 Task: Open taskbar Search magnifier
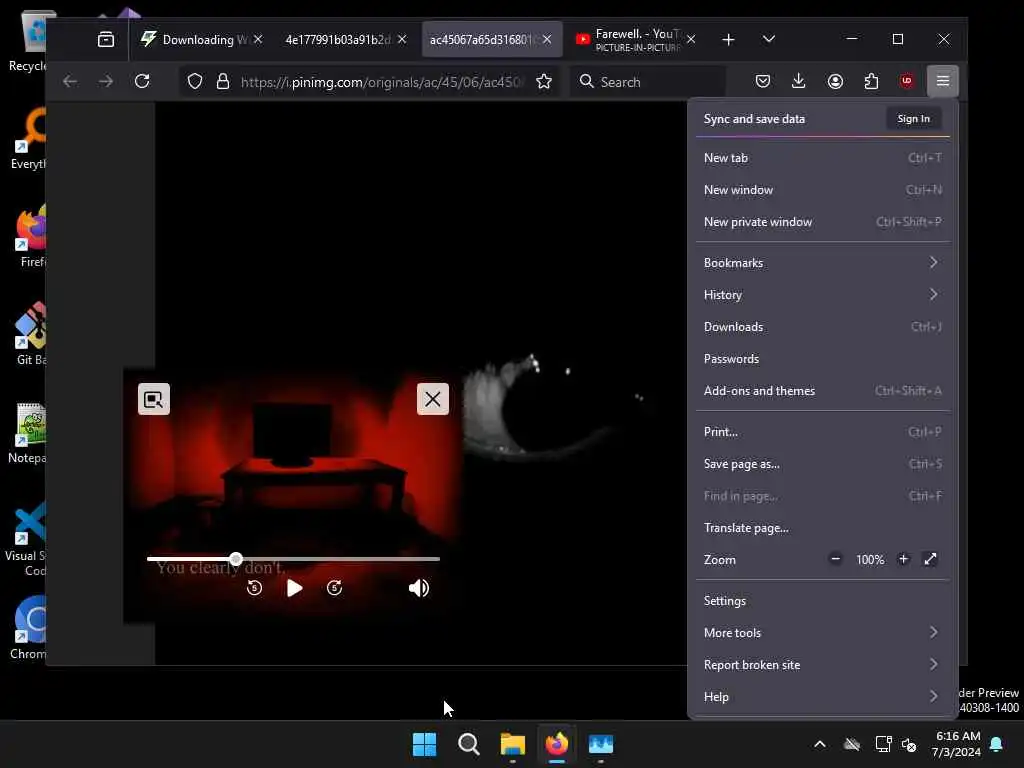[x=468, y=744]
